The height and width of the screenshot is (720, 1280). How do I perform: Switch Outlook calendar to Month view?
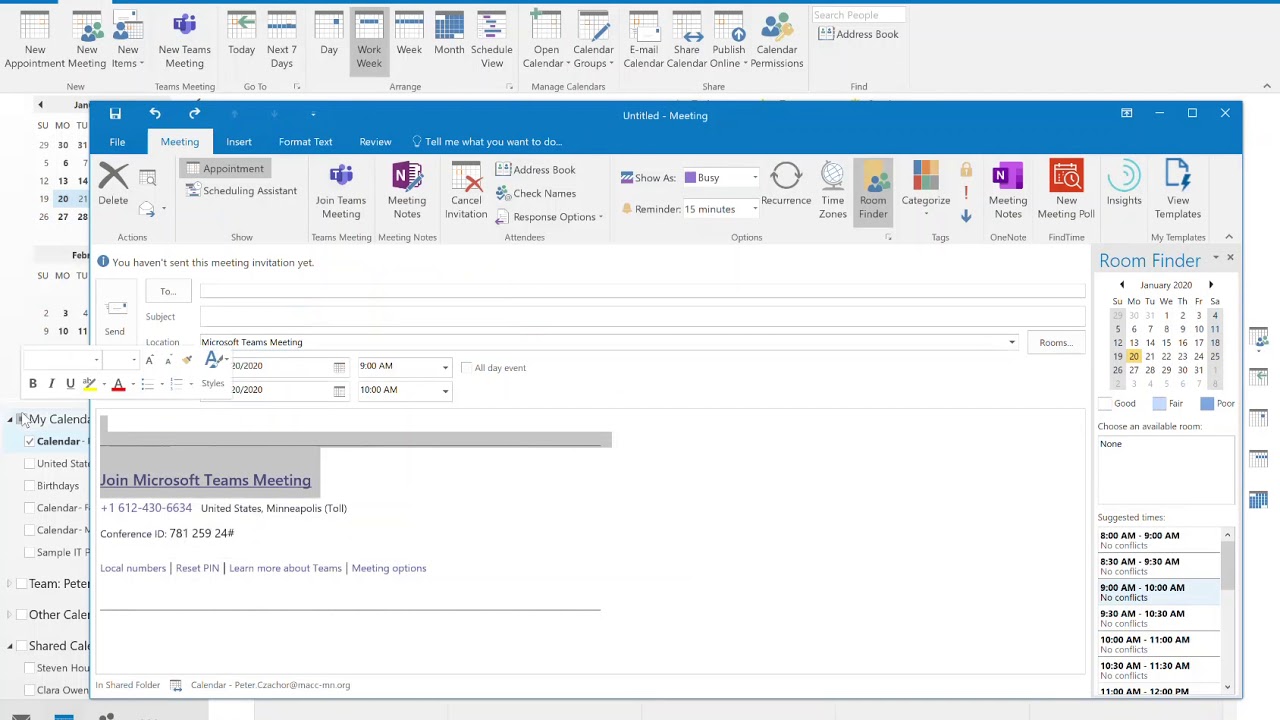pos(449,35)
